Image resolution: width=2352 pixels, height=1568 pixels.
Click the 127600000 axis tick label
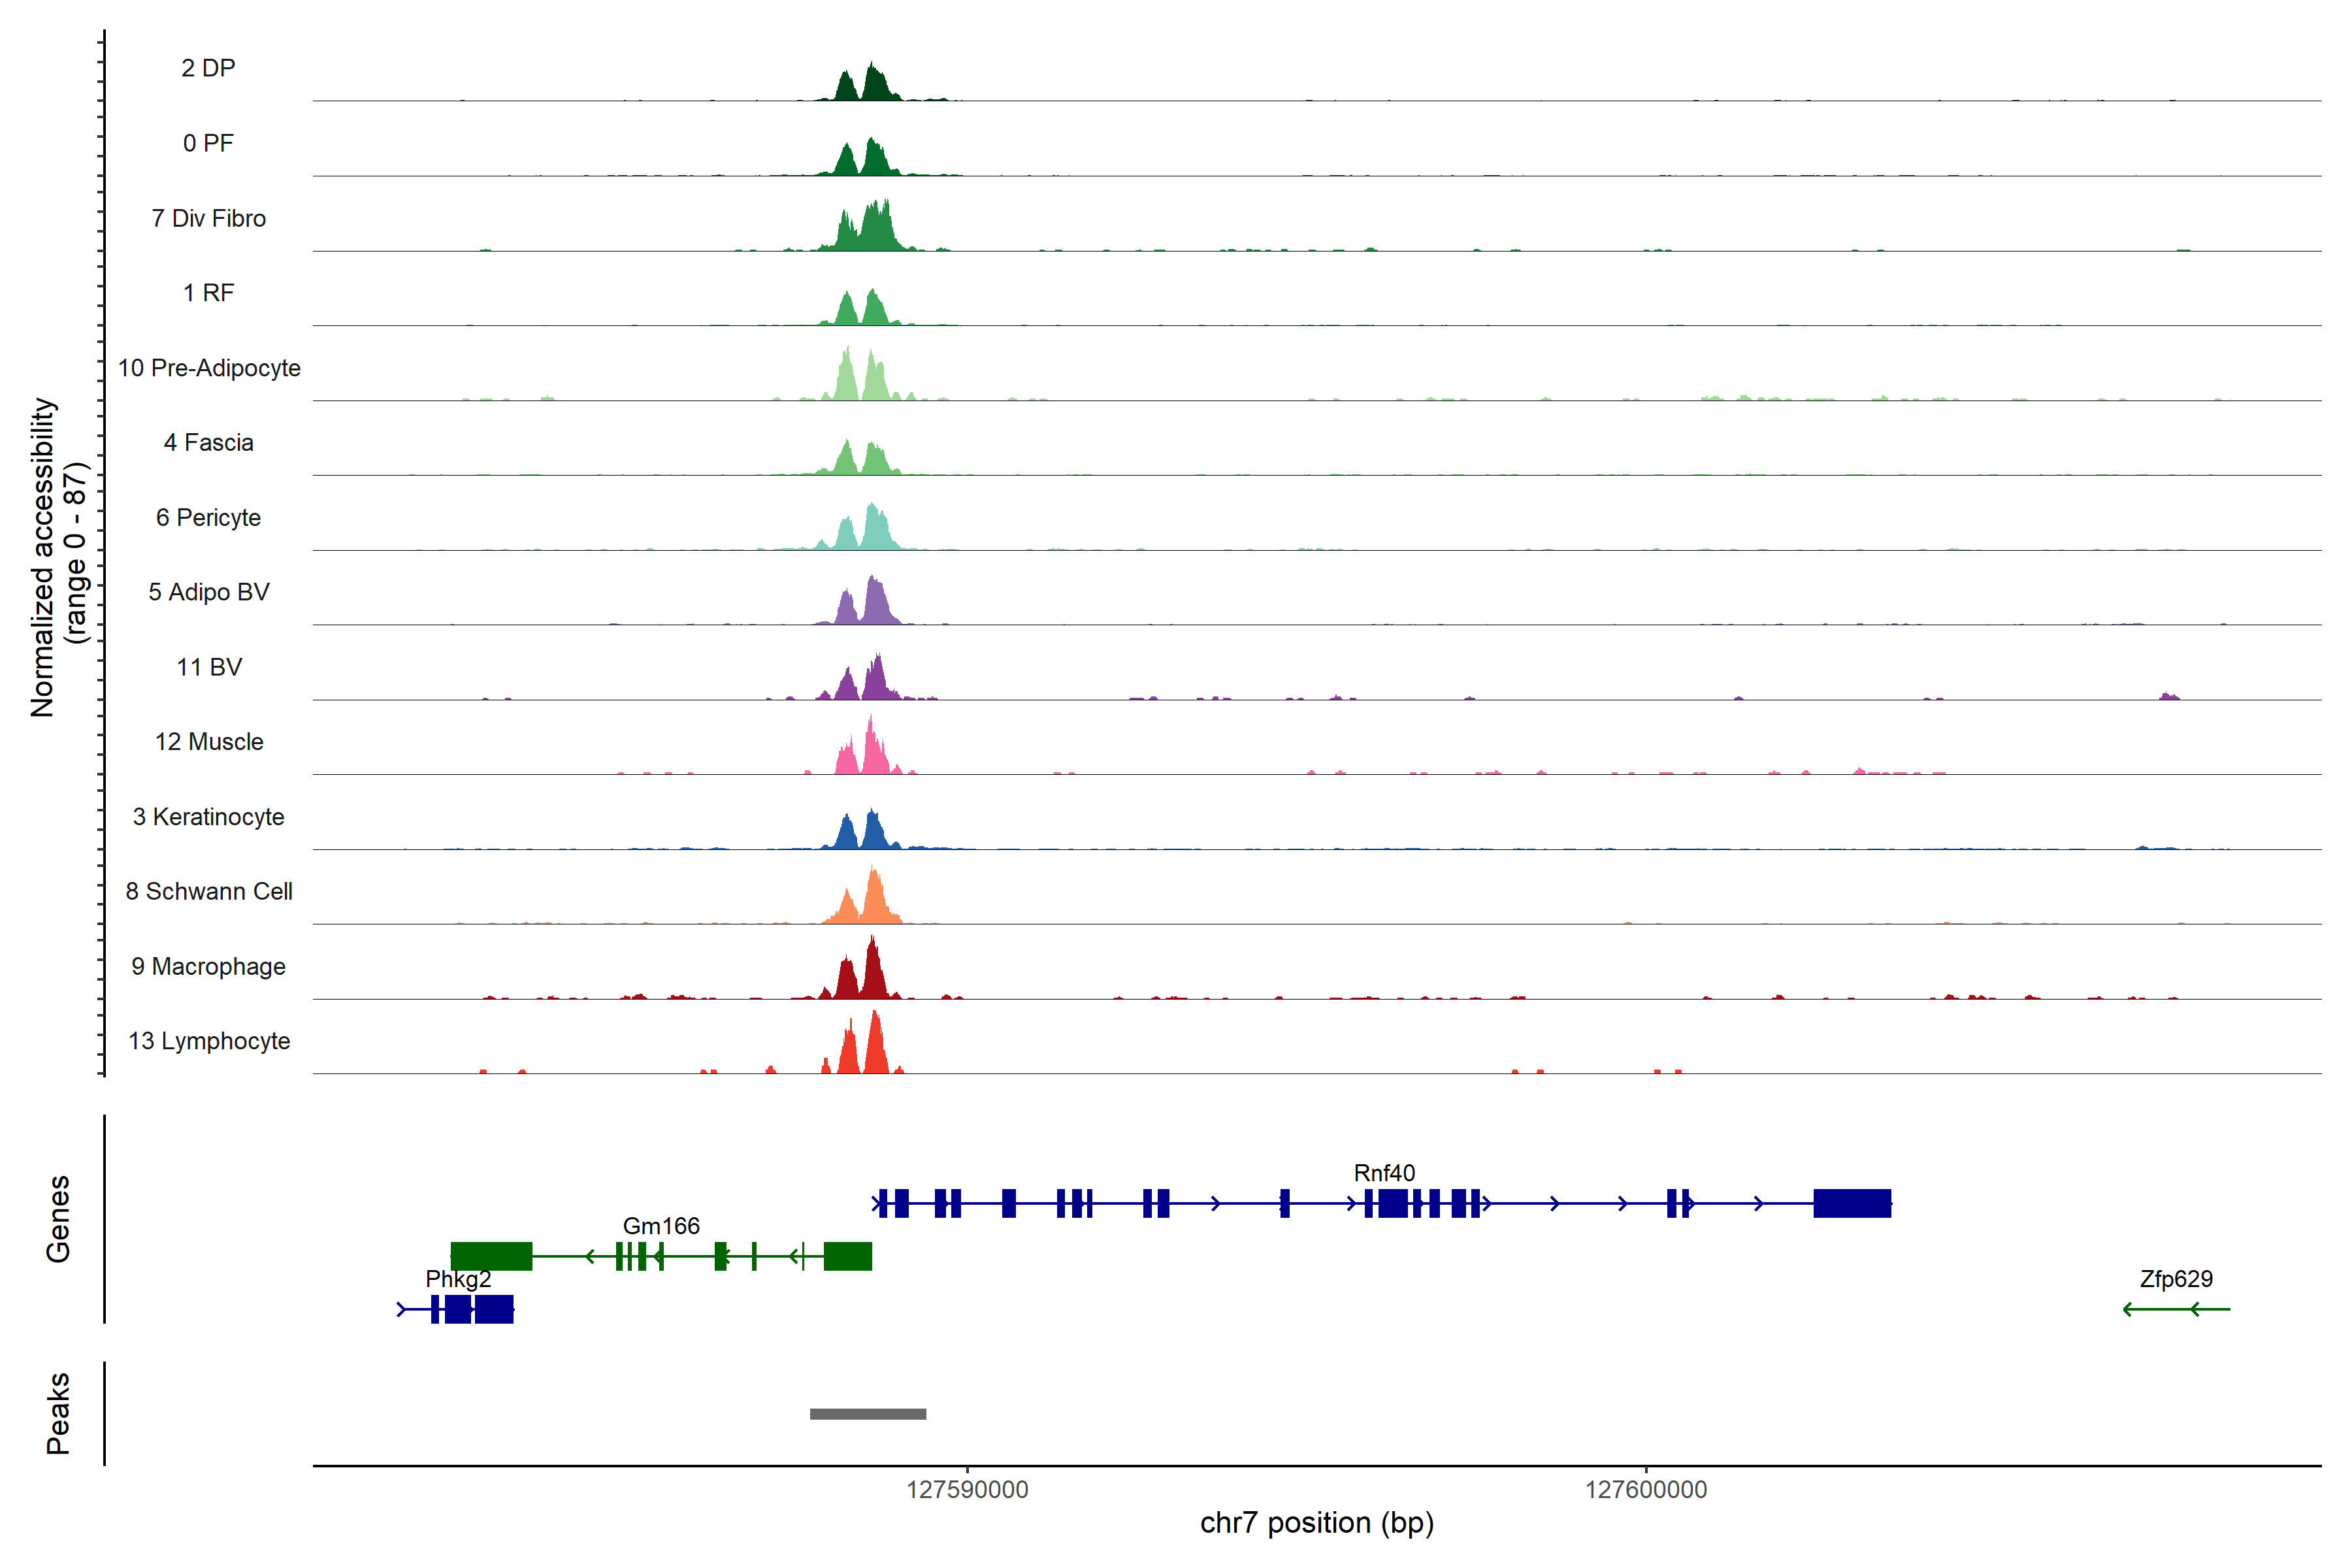click(1646, 1489)
